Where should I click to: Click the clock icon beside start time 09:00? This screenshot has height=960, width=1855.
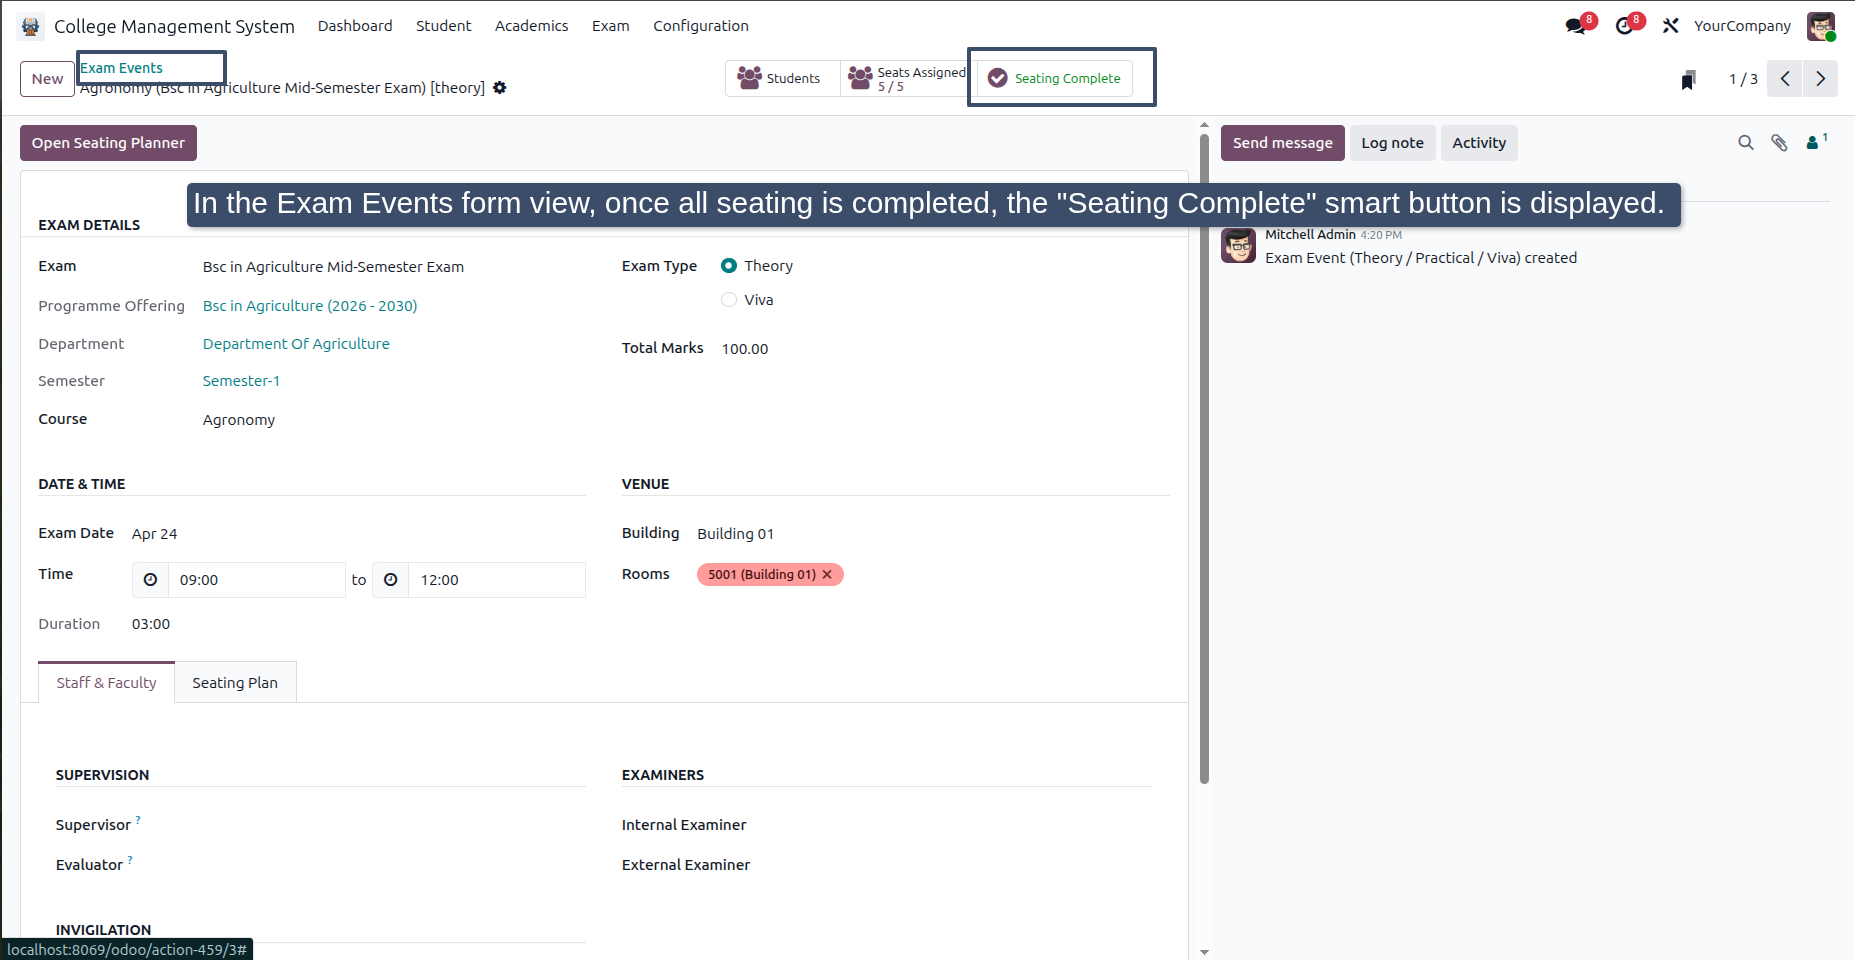[x=150, y=580]
